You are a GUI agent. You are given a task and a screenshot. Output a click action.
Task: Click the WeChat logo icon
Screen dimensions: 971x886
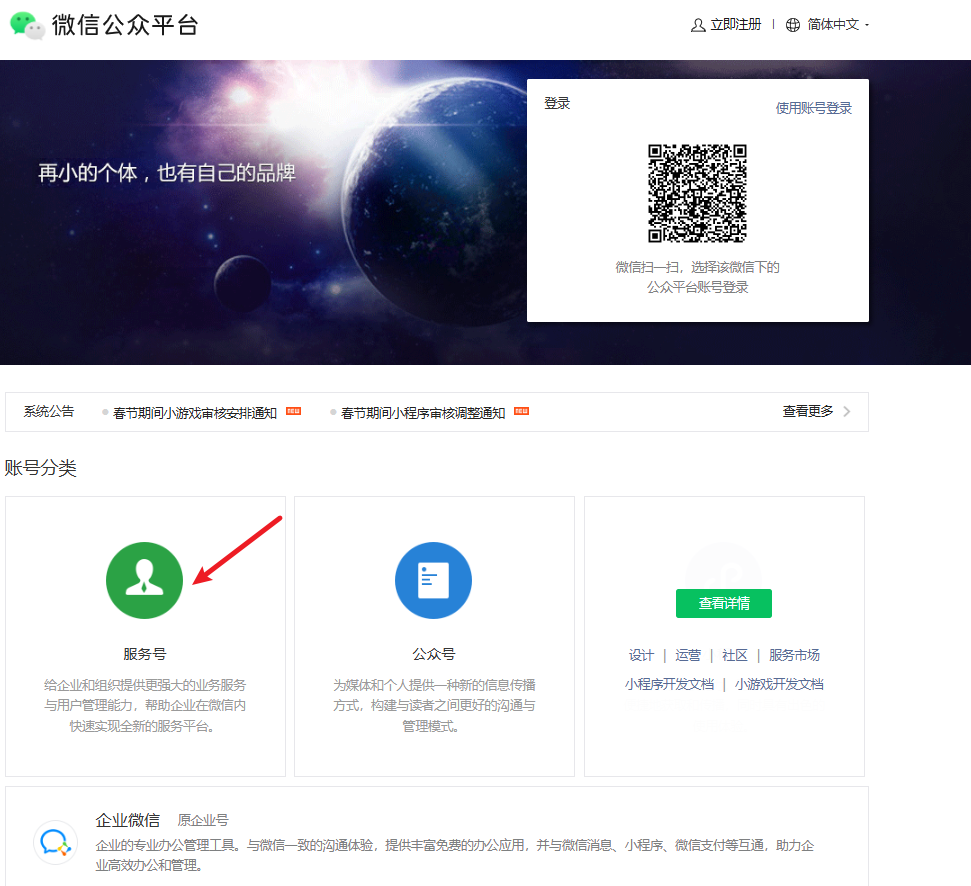[28, 26]
